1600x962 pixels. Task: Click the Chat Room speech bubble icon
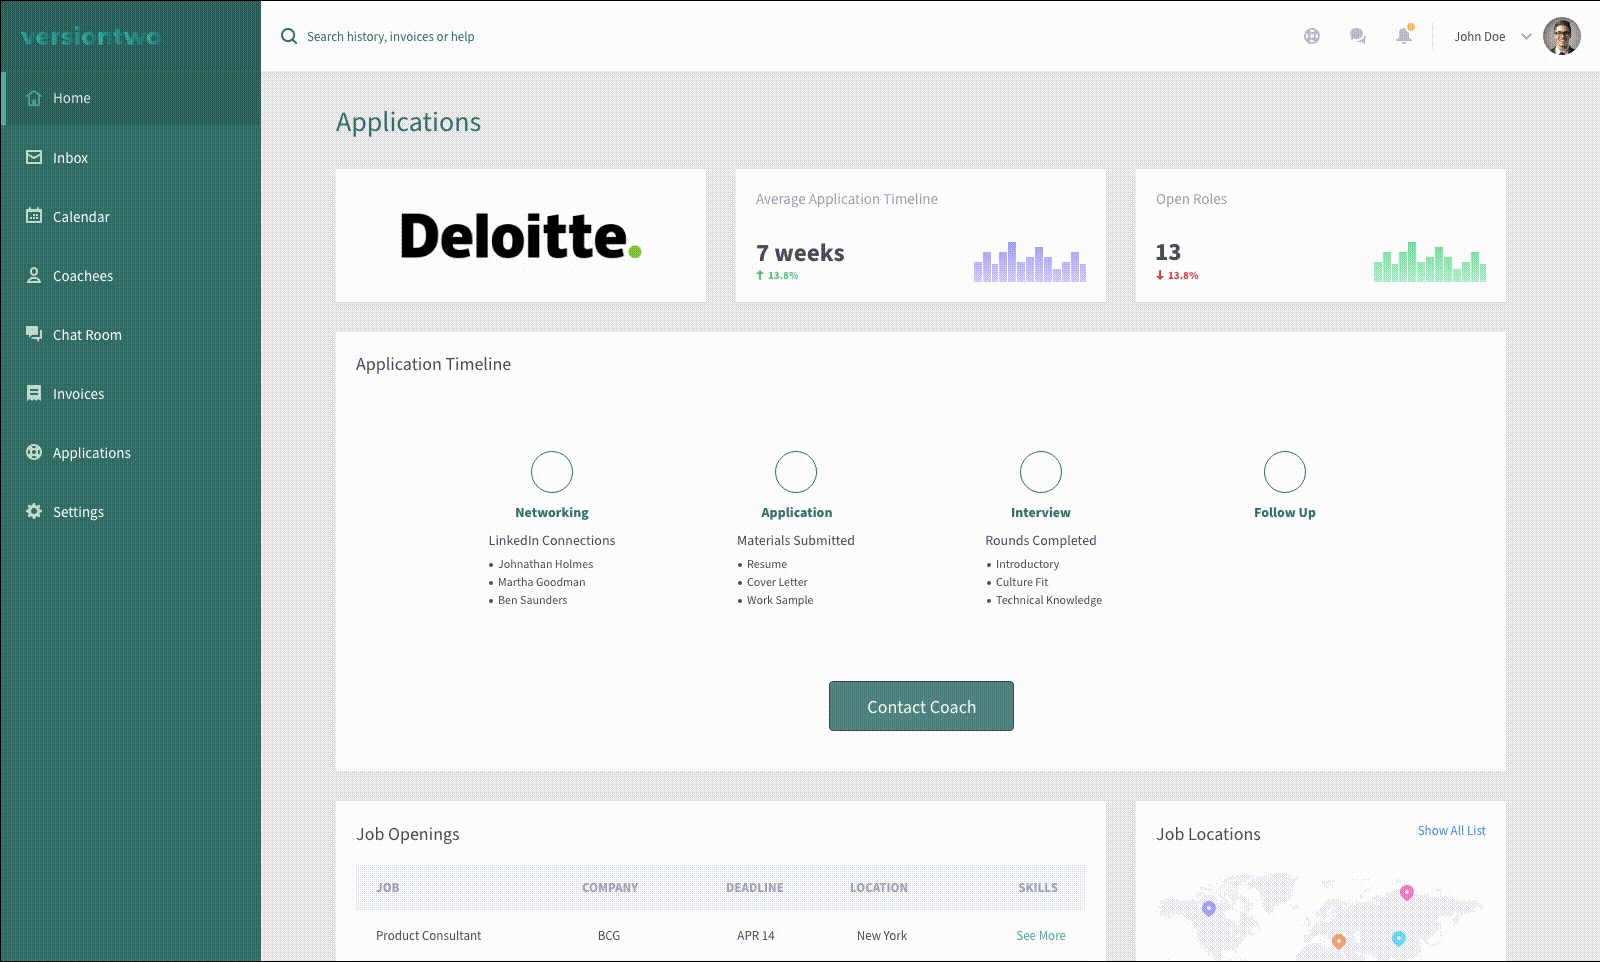coord(34,334)
